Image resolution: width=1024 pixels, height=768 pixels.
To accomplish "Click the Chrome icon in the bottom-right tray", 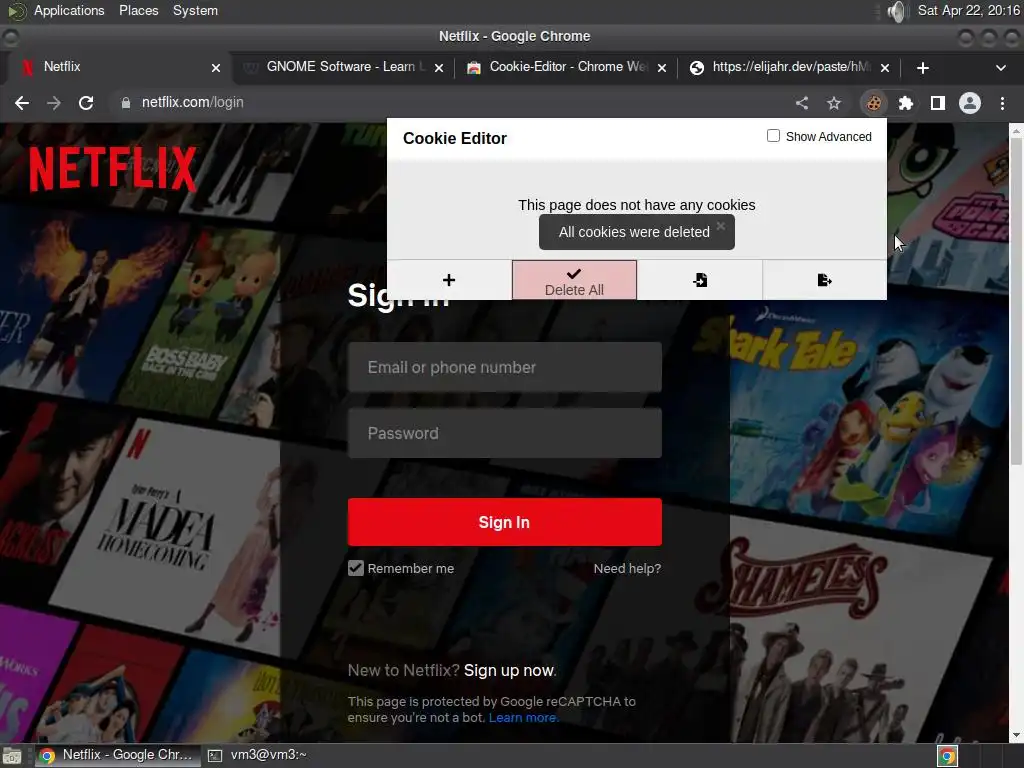I will pos(947,756).
